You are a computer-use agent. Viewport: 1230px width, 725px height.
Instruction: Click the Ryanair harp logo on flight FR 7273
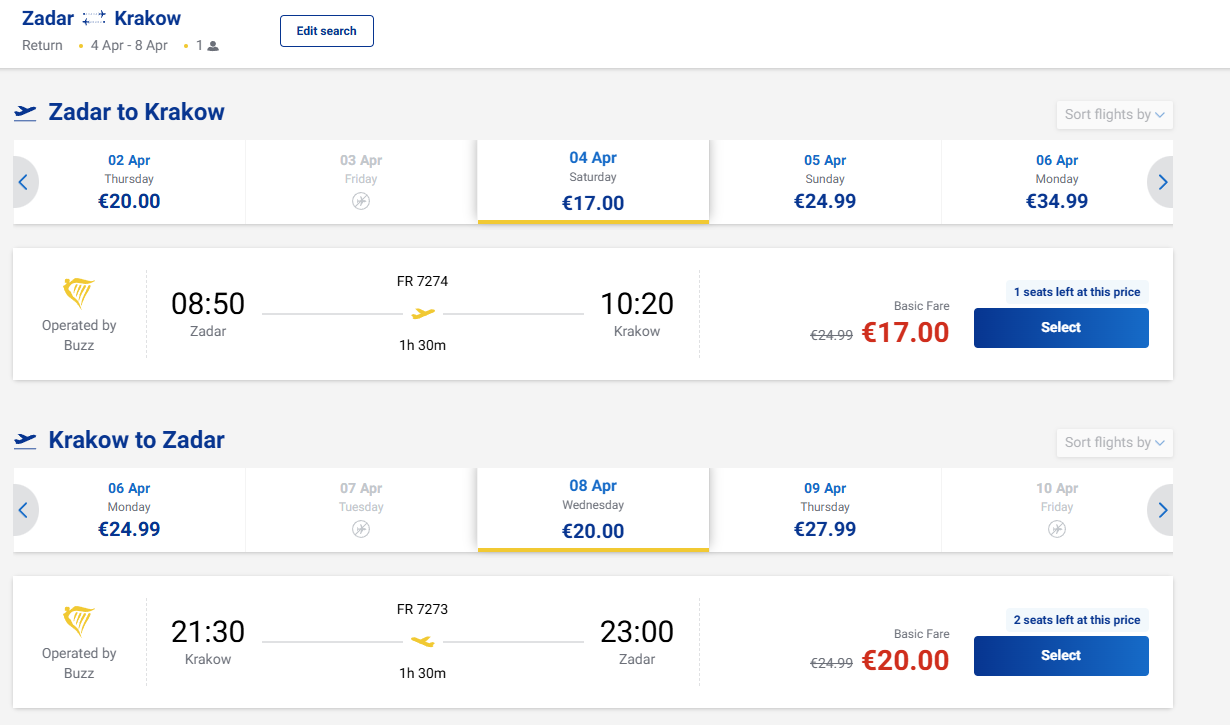point(79,622)
